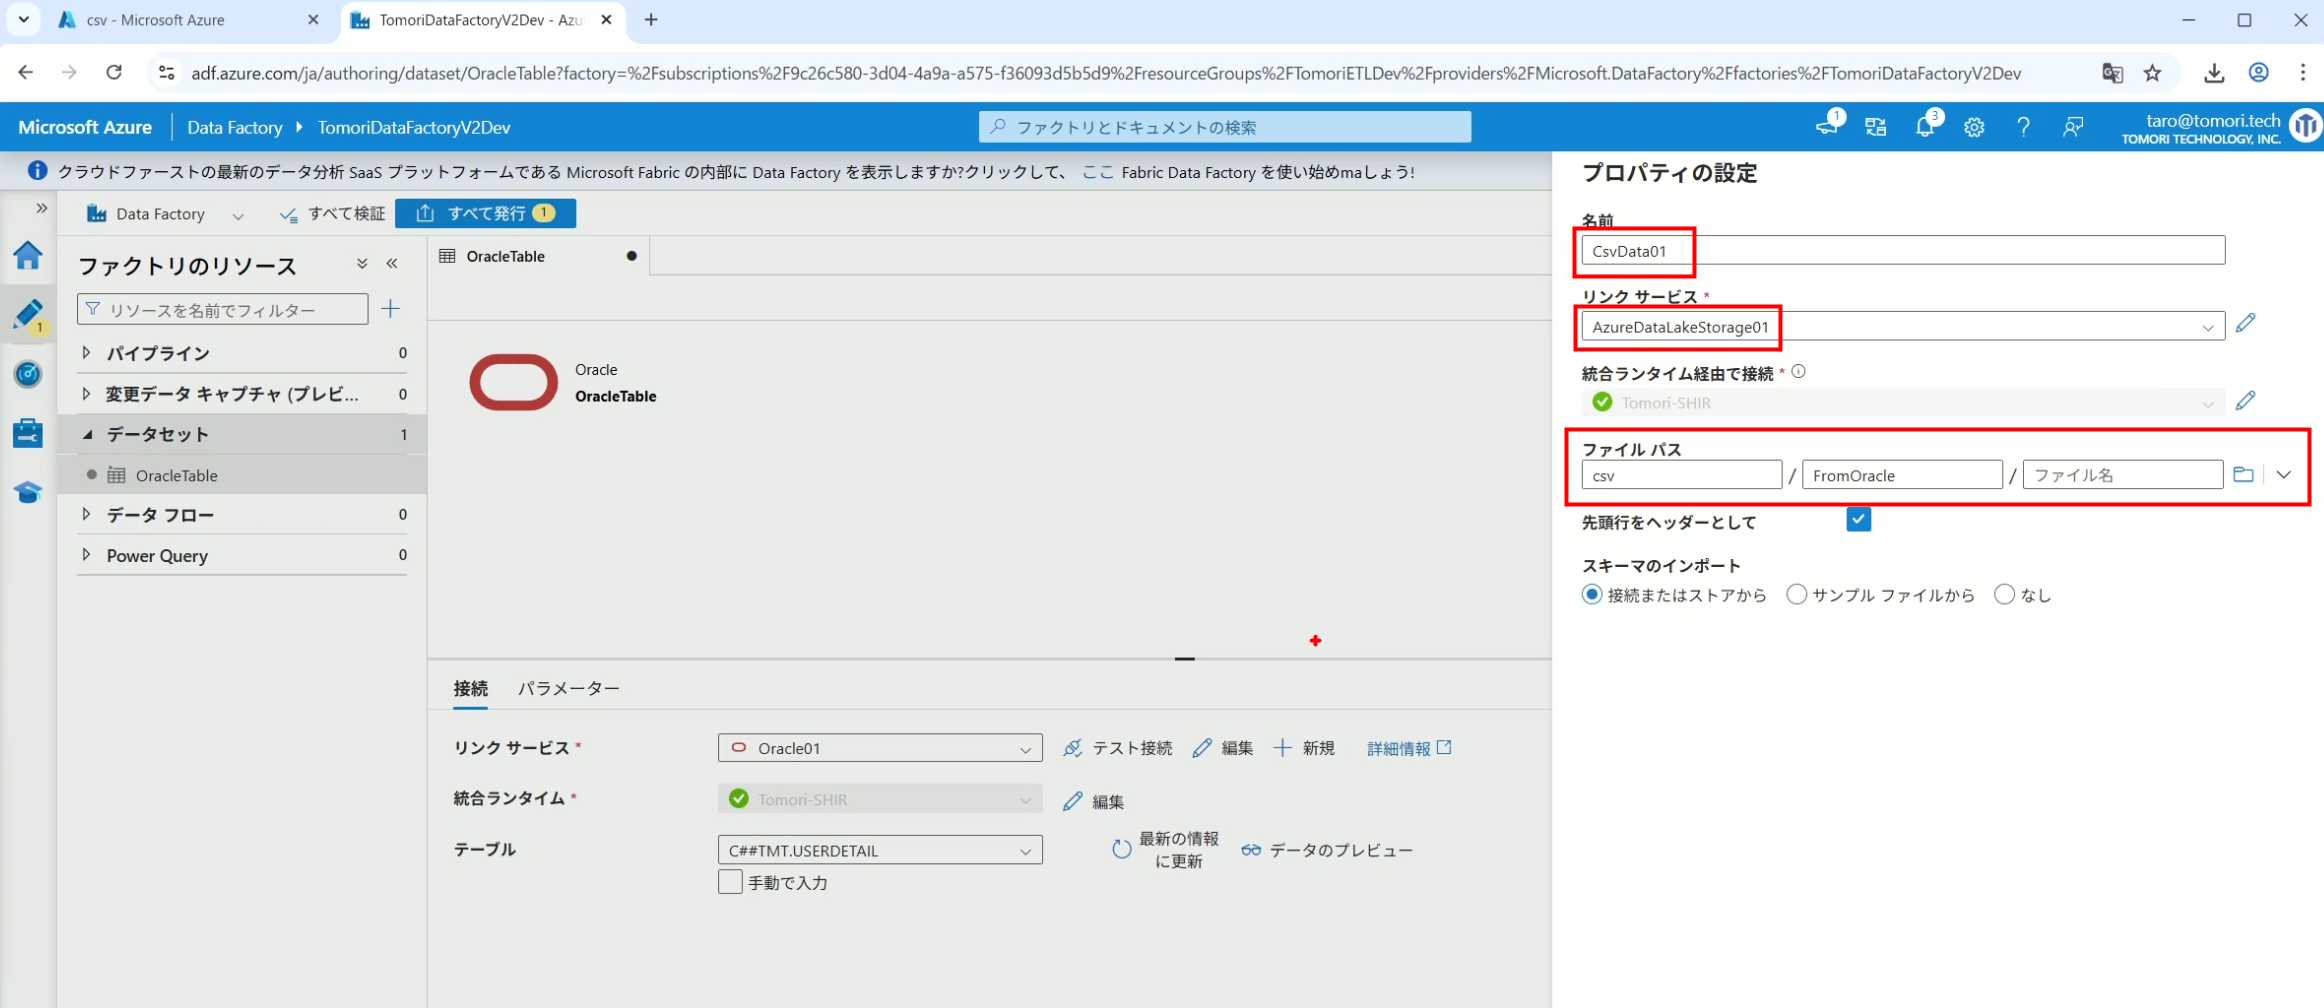
Task: Switch to the パラメーター tab
Action: point(568,688)
